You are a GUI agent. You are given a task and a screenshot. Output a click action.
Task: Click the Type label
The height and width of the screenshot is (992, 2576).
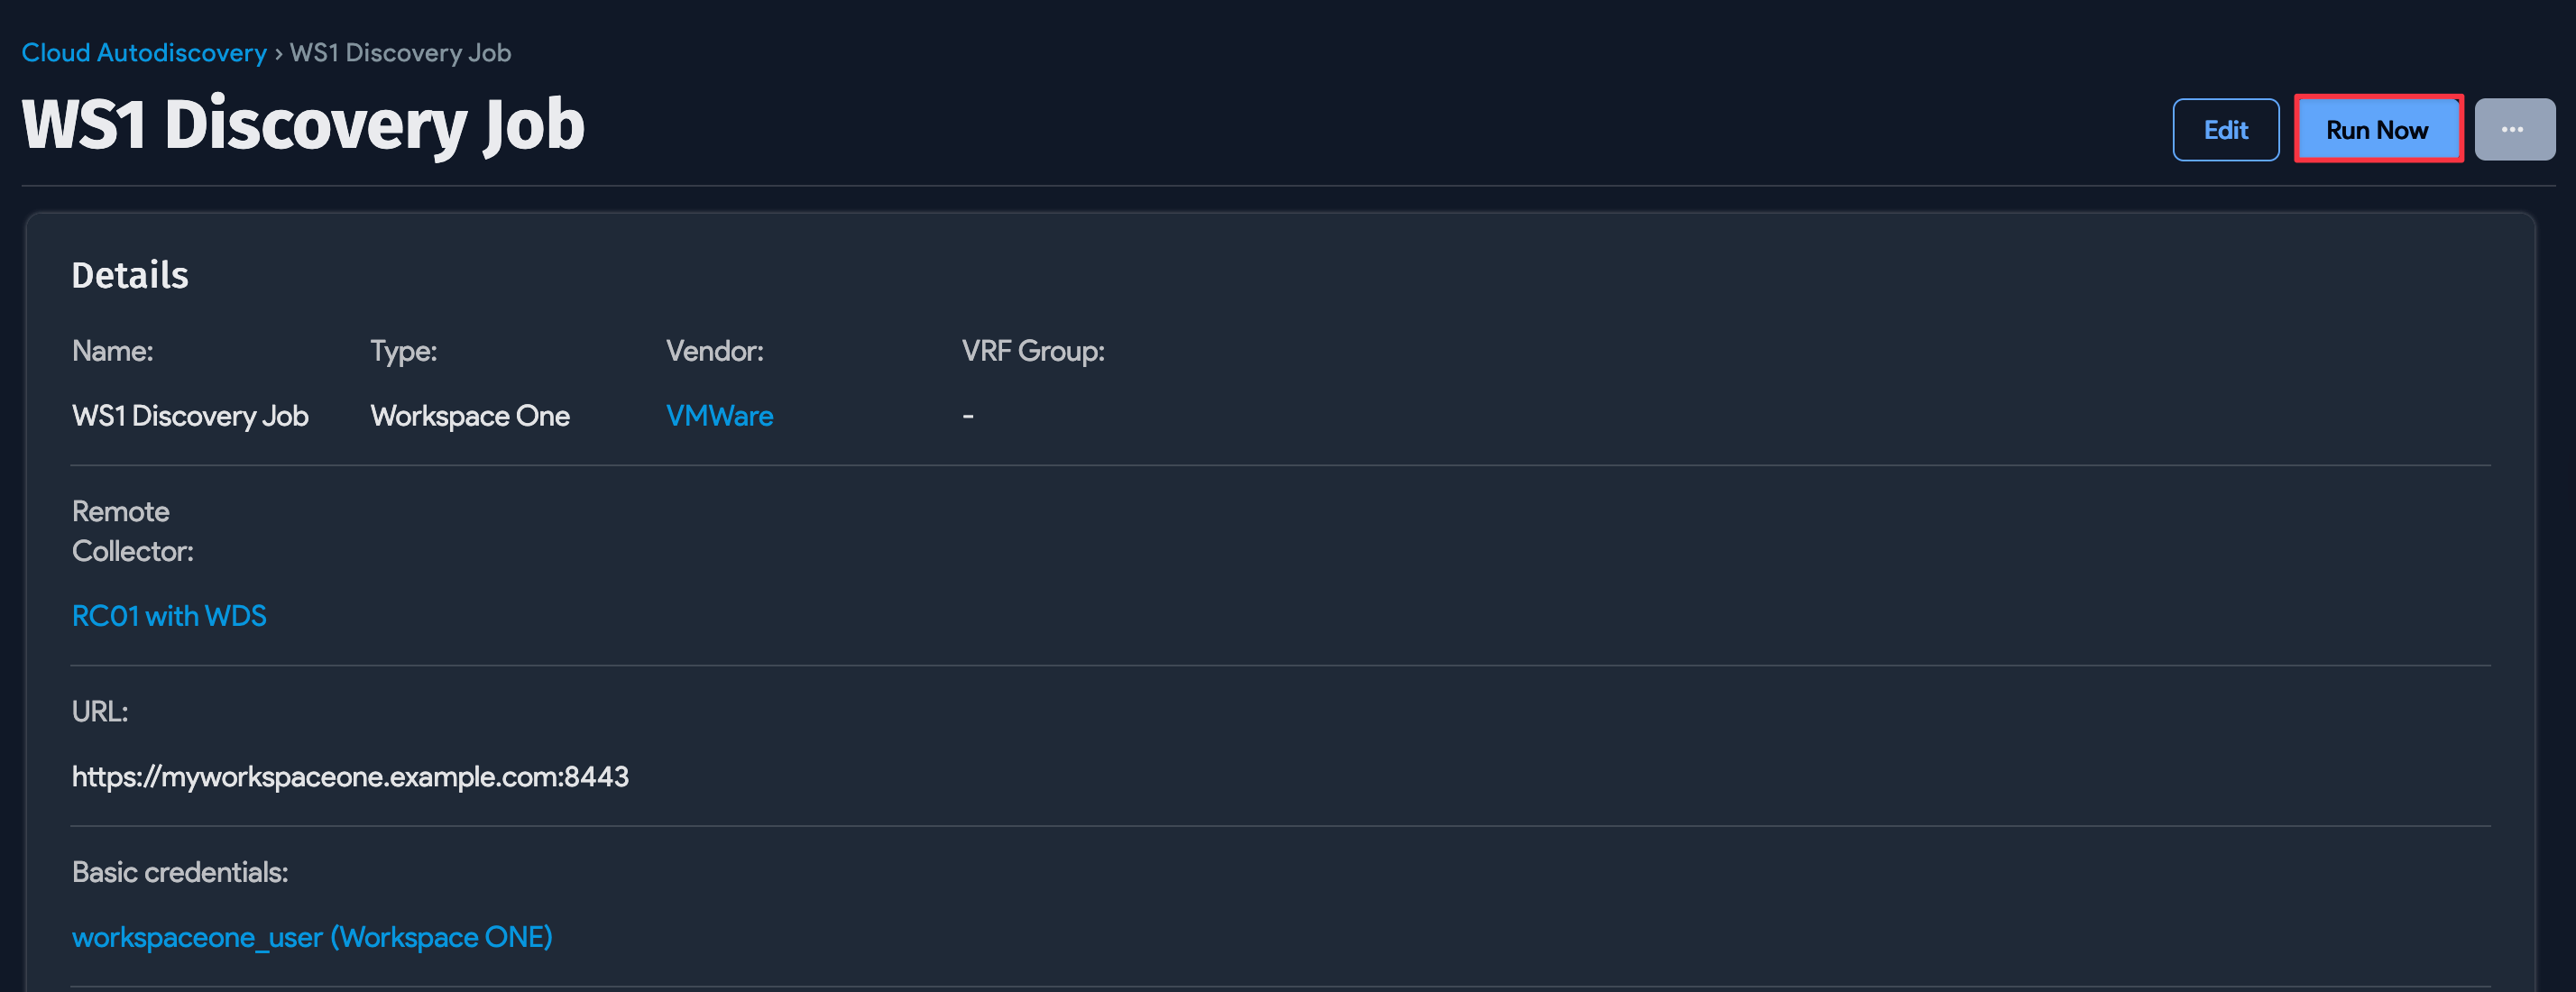403,351
